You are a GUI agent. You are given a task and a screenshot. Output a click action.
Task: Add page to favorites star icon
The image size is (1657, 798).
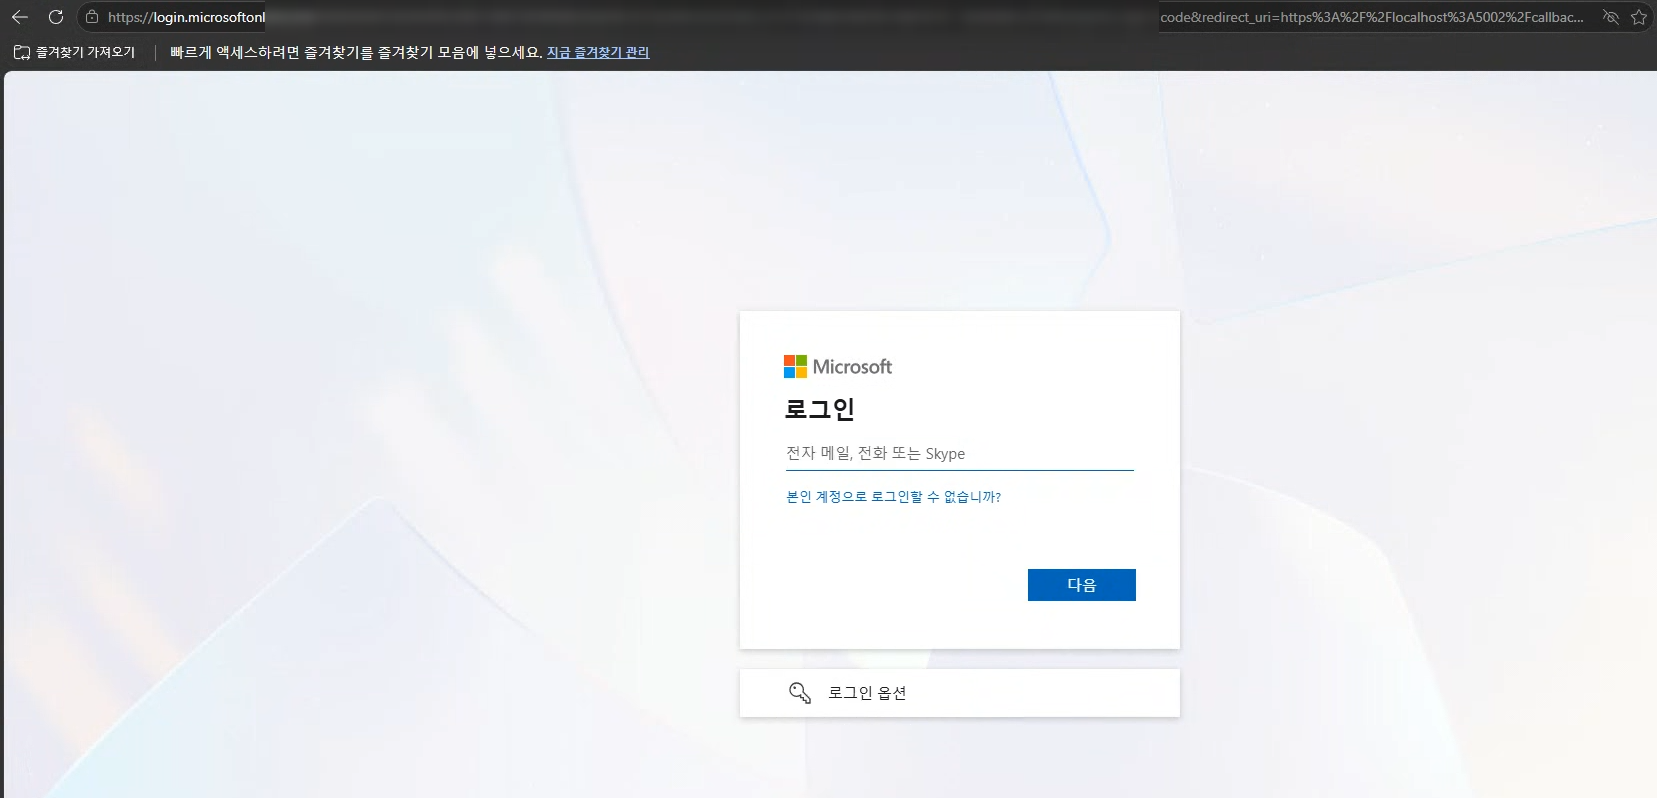[x=1638, y=17]
